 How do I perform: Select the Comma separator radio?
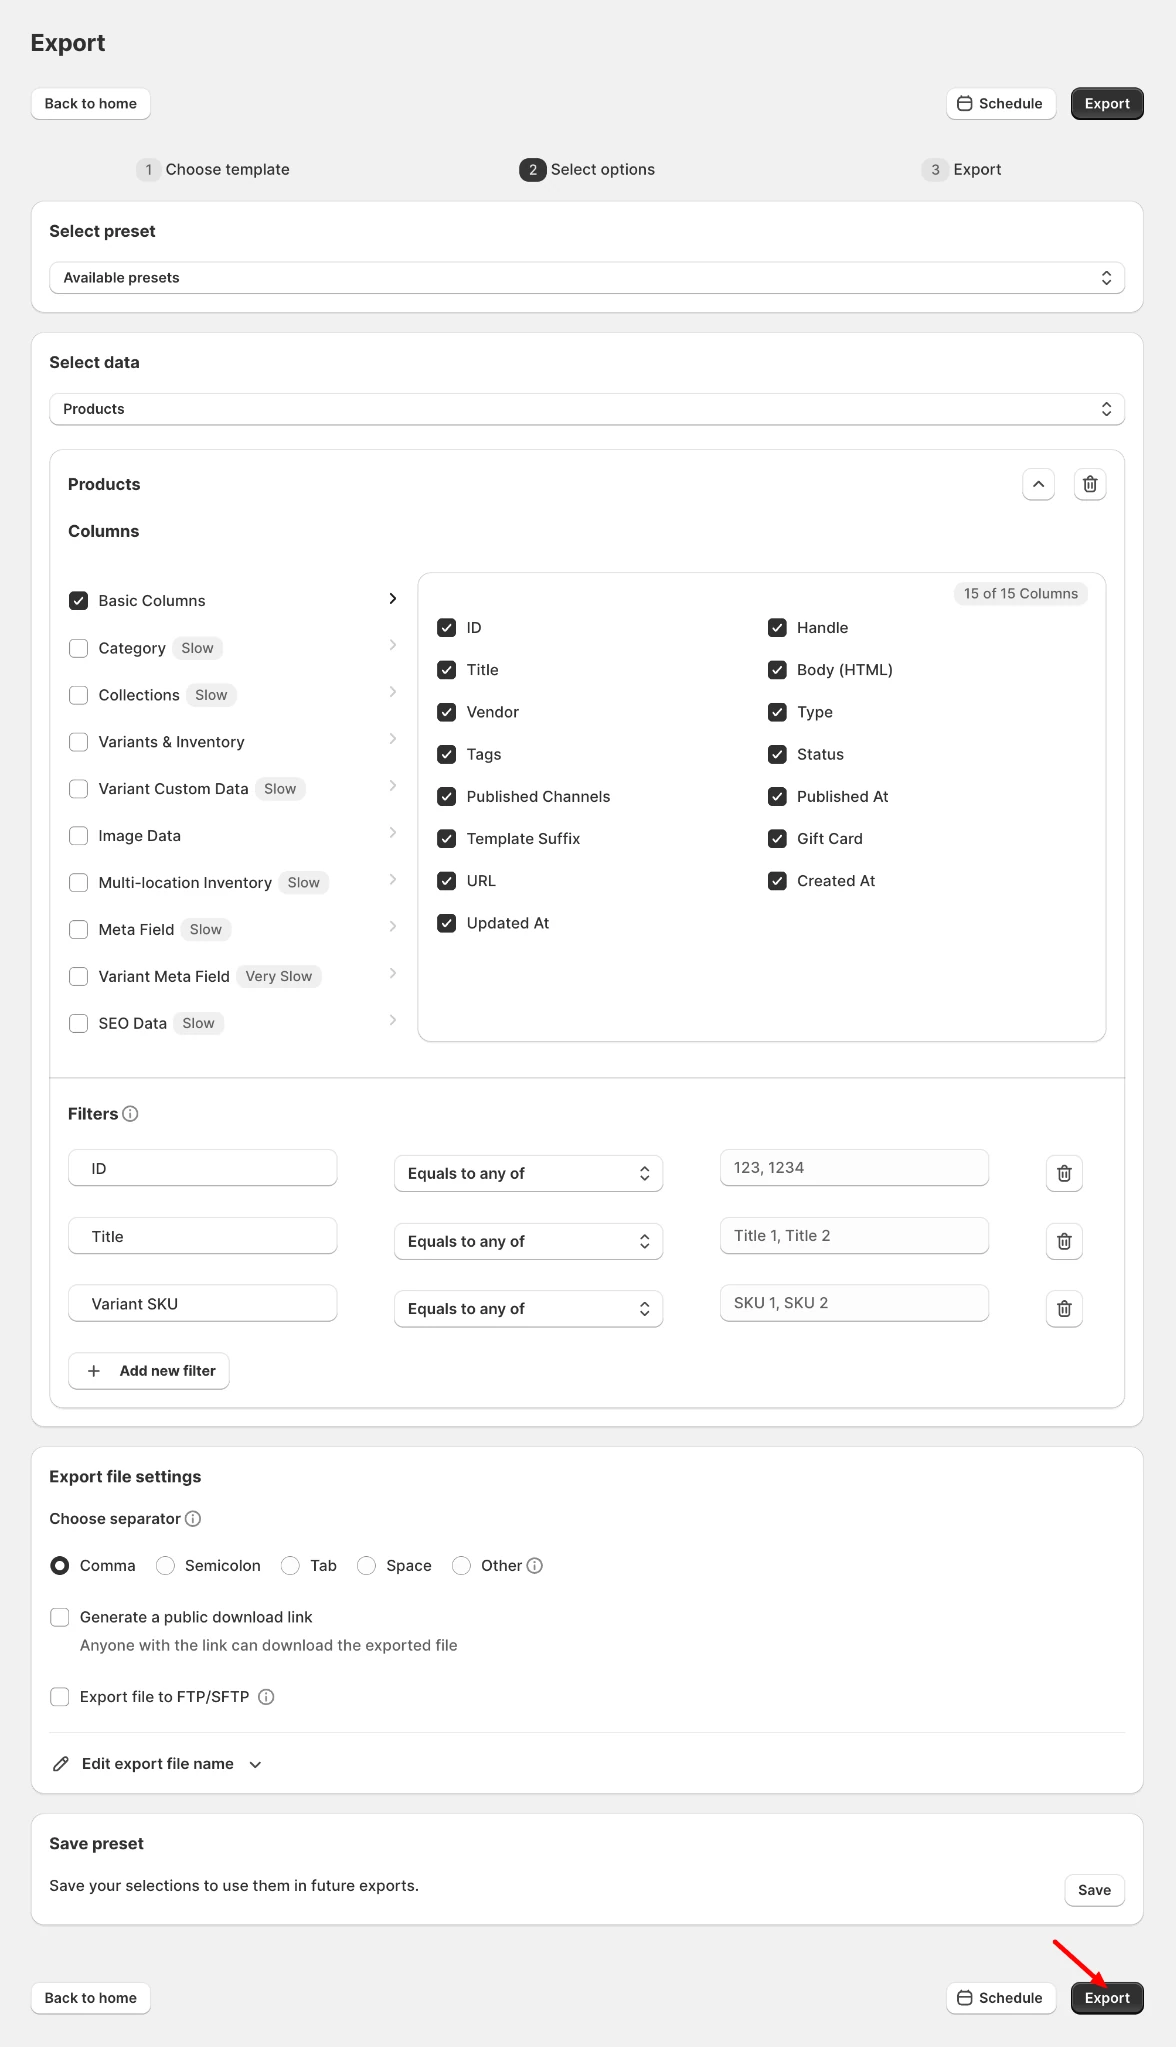(x=60, y=1566)
